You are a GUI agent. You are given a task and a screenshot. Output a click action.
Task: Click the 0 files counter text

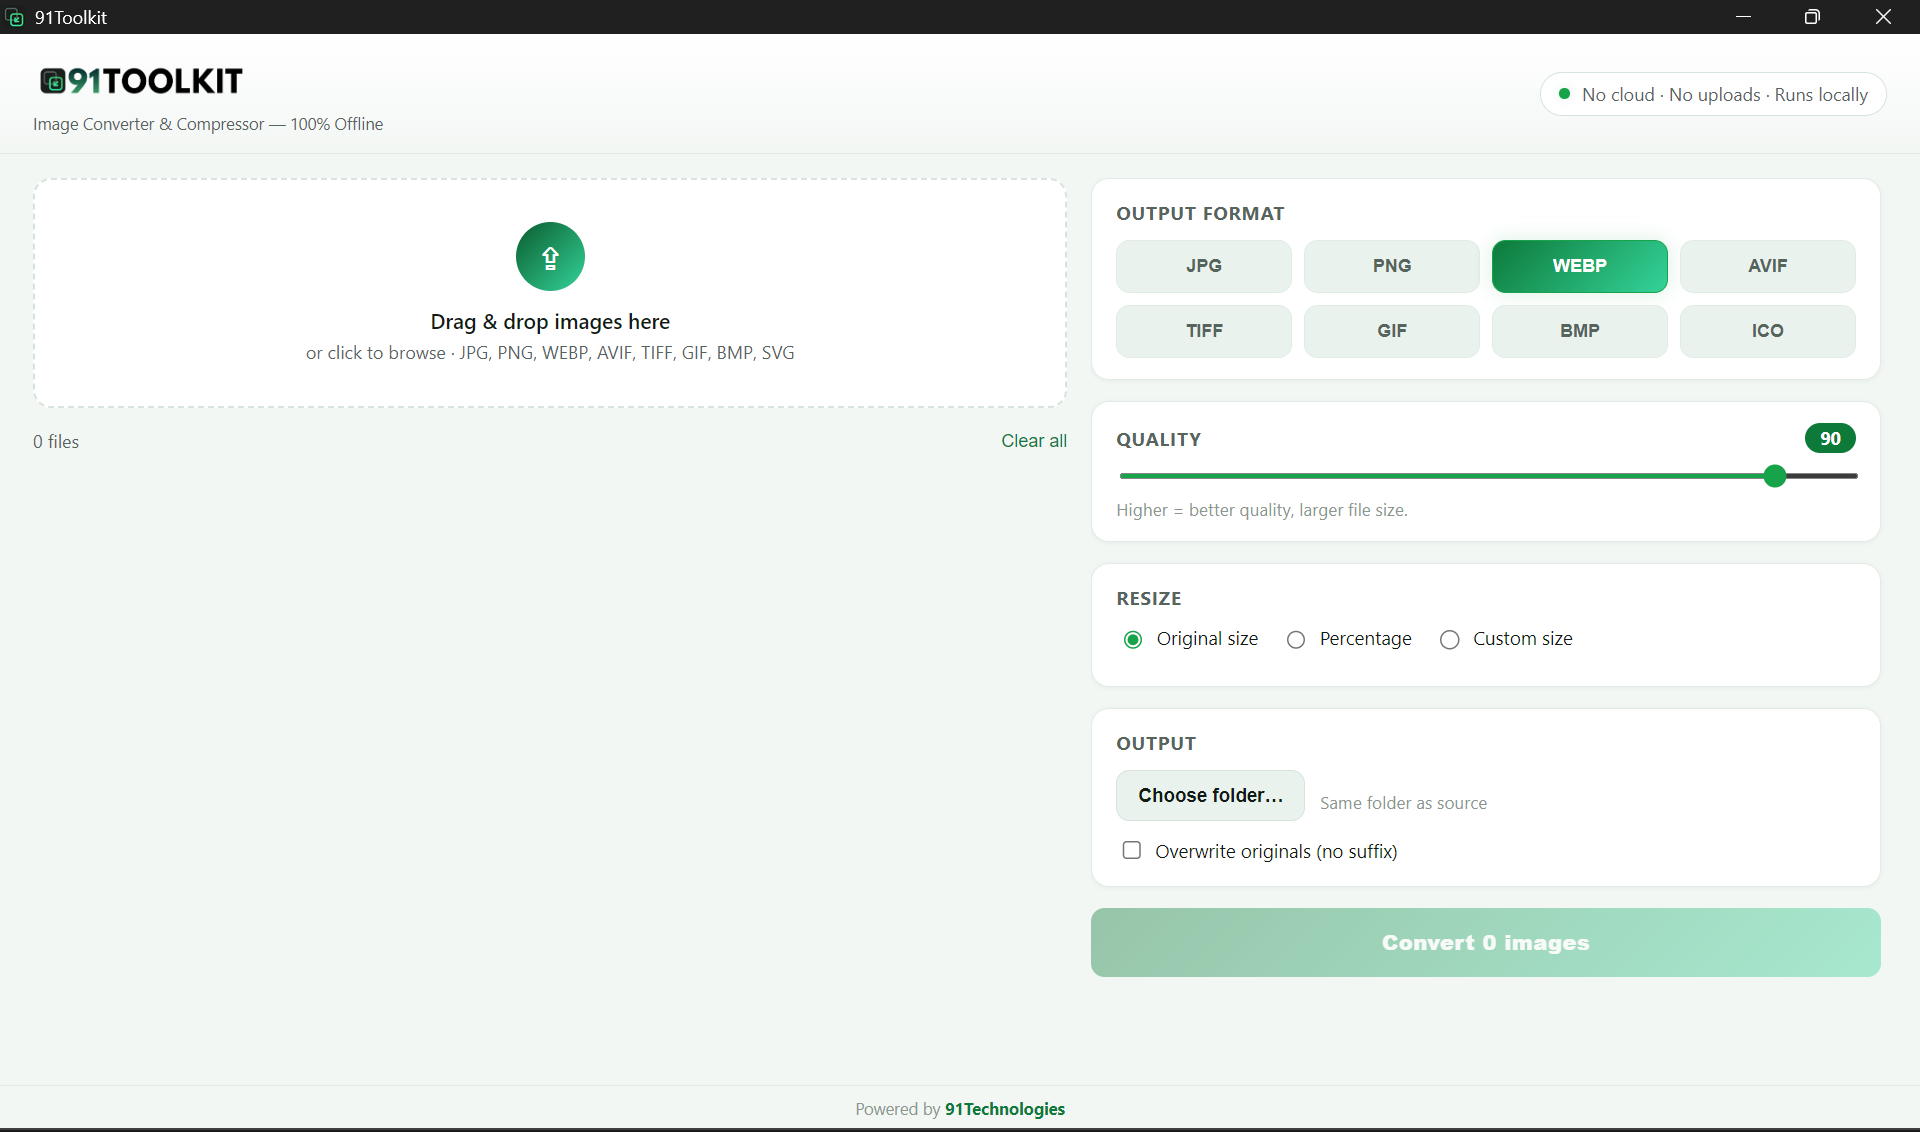pos(56,442)
